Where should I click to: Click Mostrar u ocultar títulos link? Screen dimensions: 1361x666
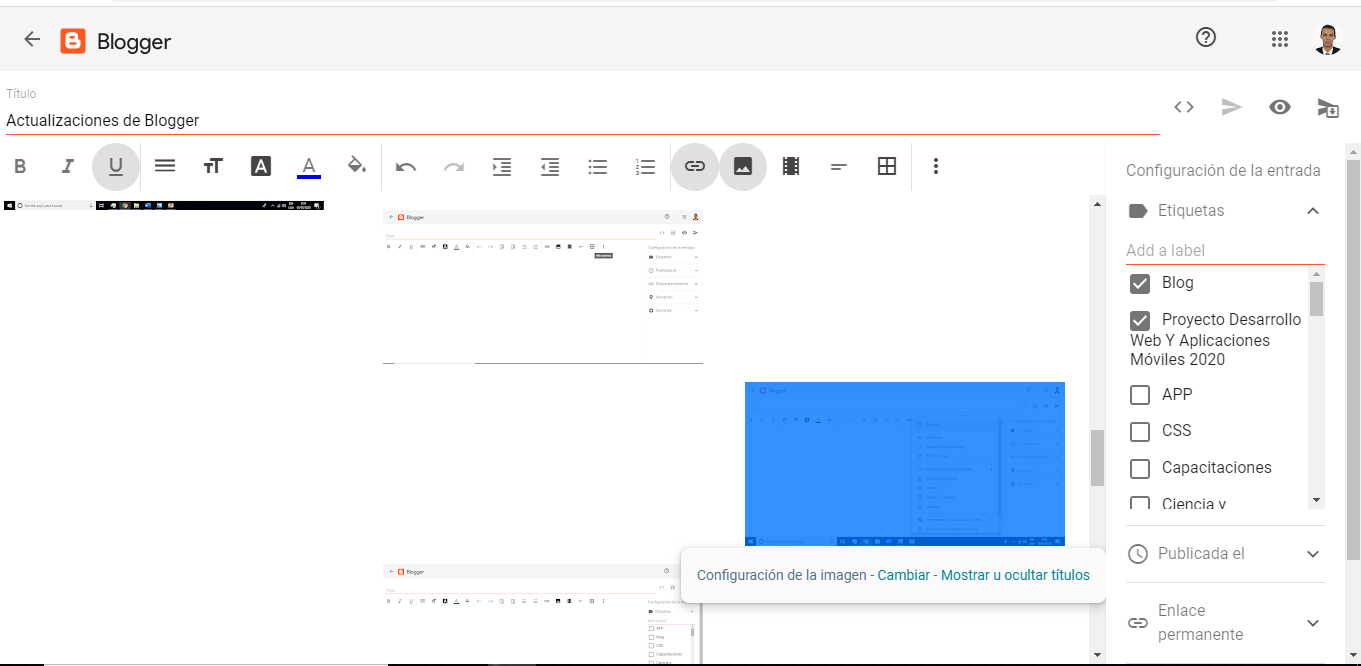(1015, 576)
